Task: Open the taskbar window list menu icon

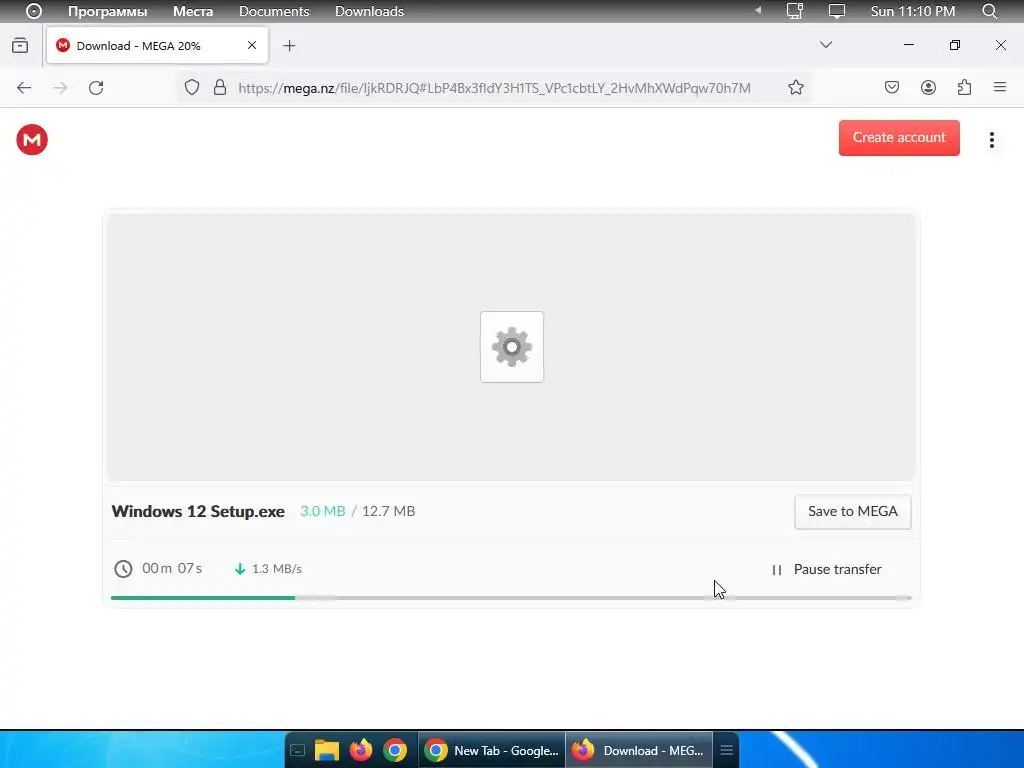Action: [x=726, y=750]
